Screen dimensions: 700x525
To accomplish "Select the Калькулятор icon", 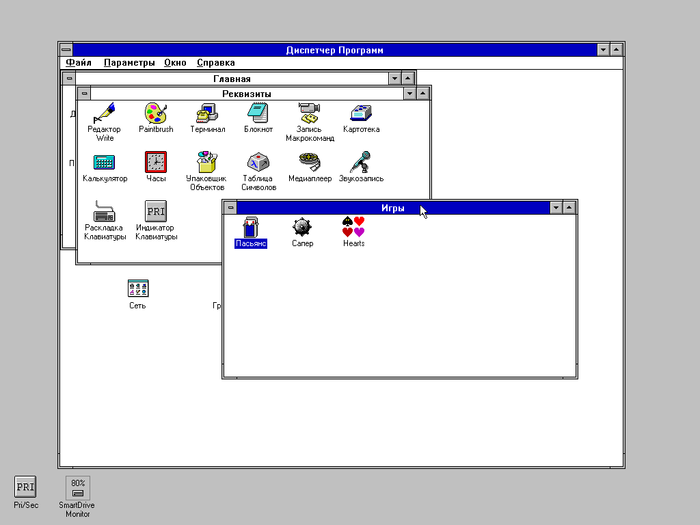I will [x=104, y=162].
